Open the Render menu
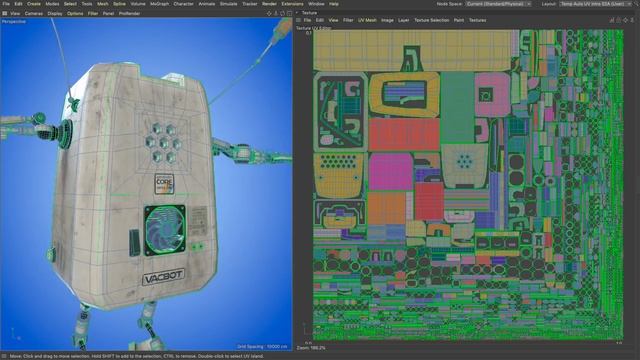 (x=269, y=4)
